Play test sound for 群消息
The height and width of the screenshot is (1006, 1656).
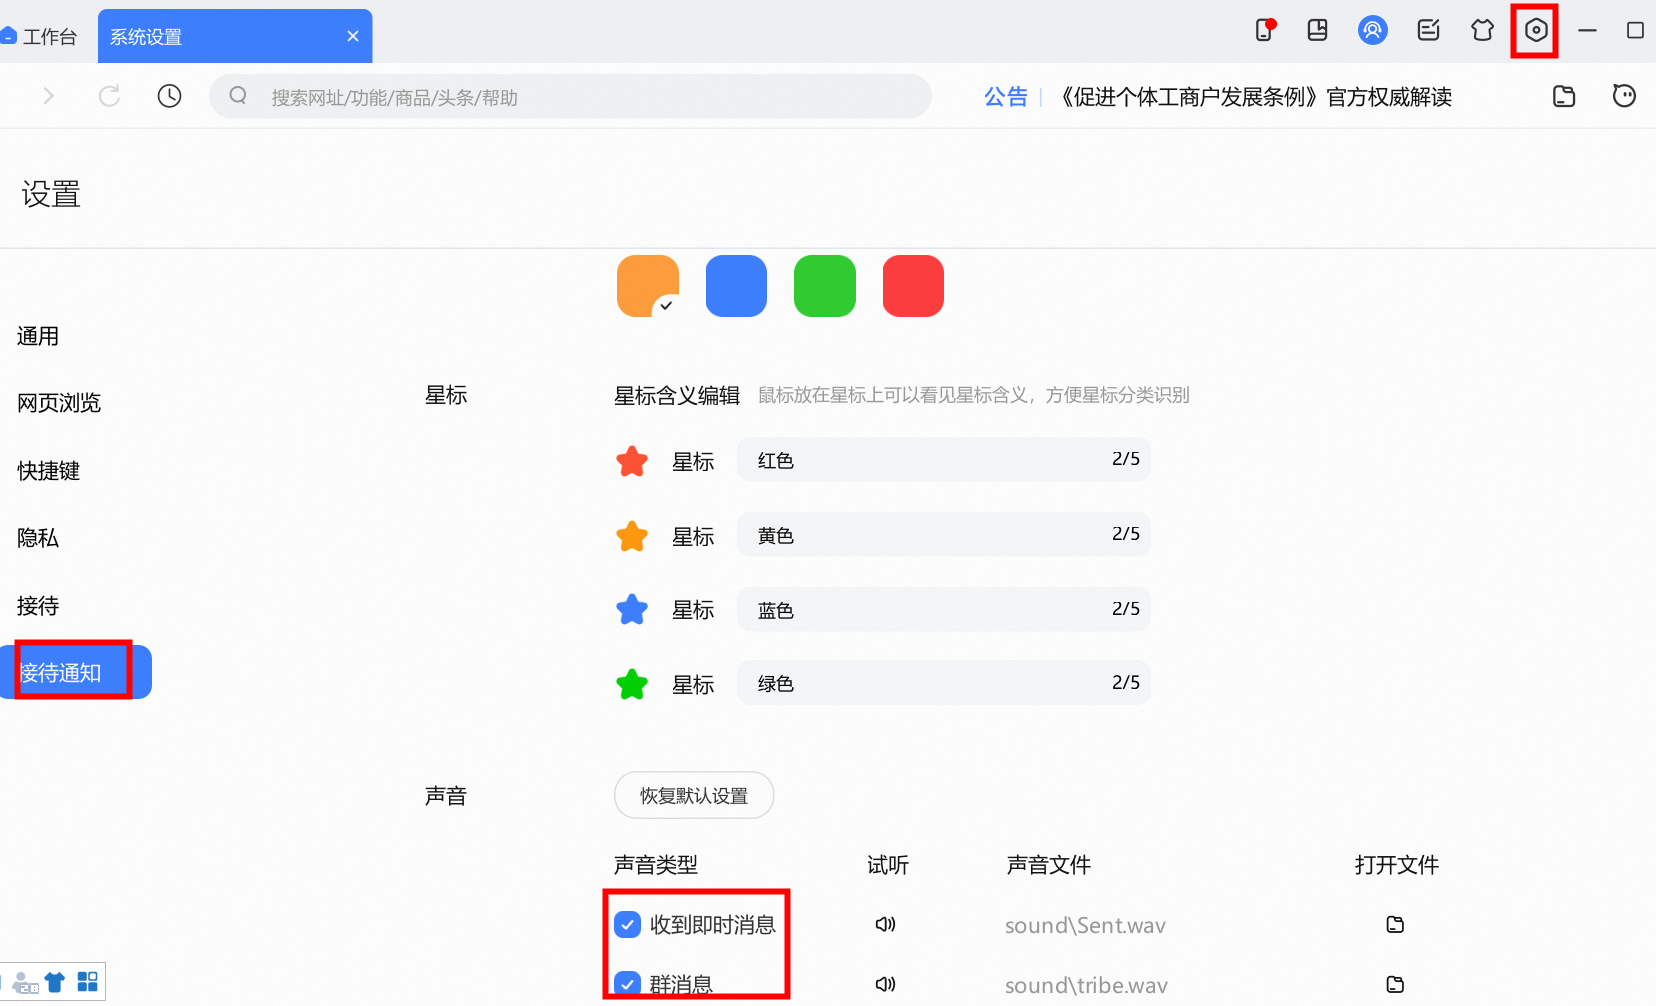click(885, 984)
